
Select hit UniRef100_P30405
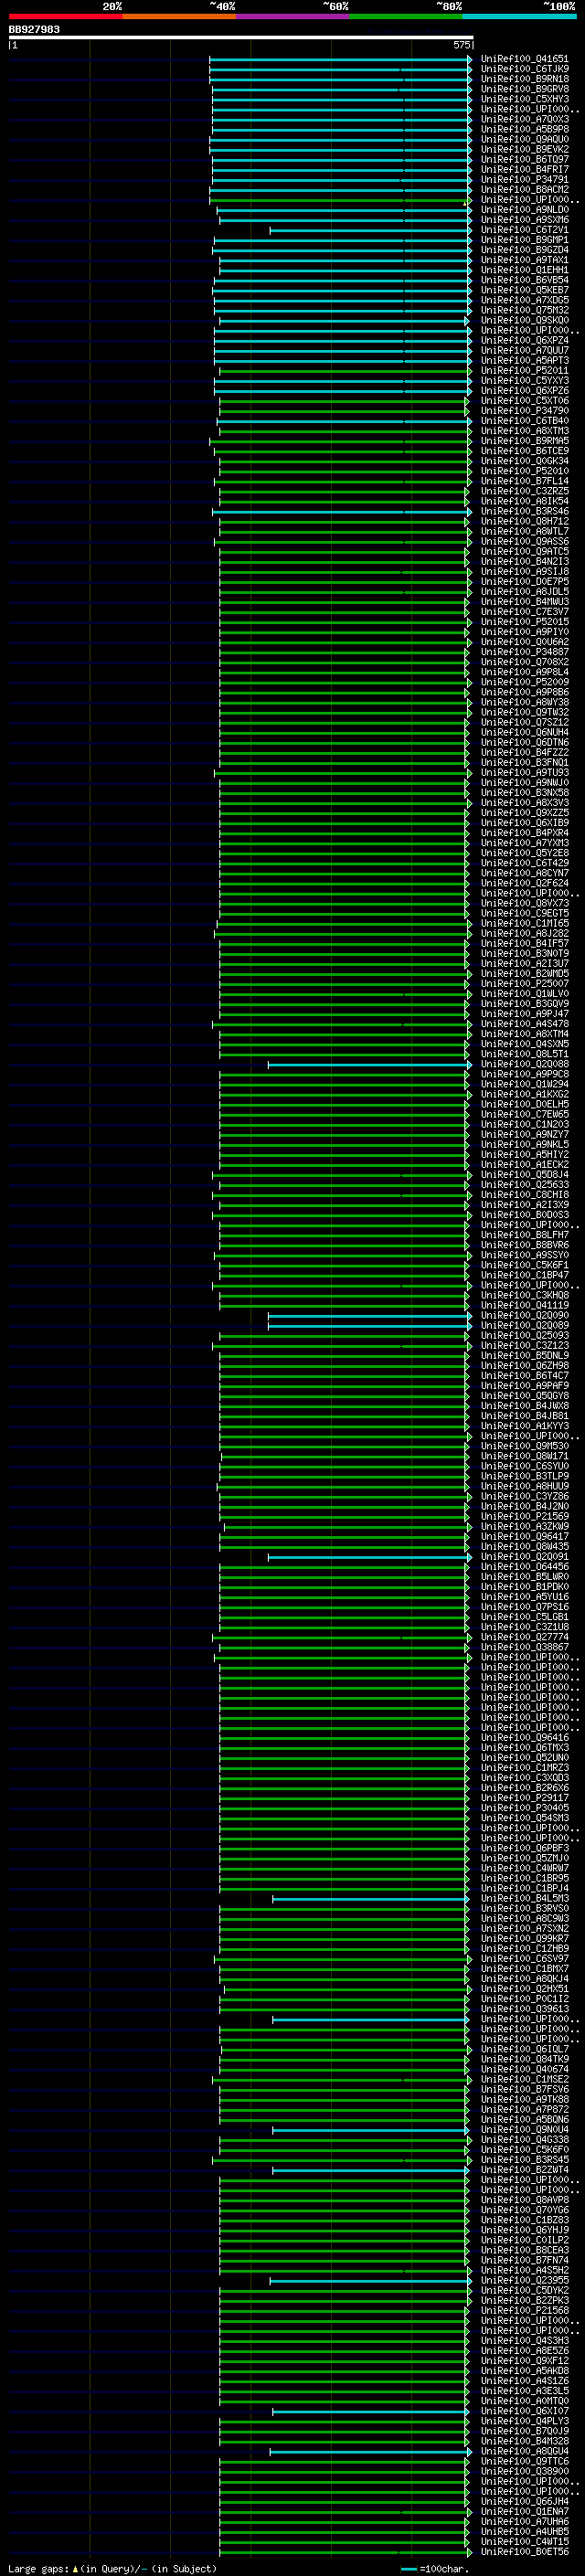524,1807
